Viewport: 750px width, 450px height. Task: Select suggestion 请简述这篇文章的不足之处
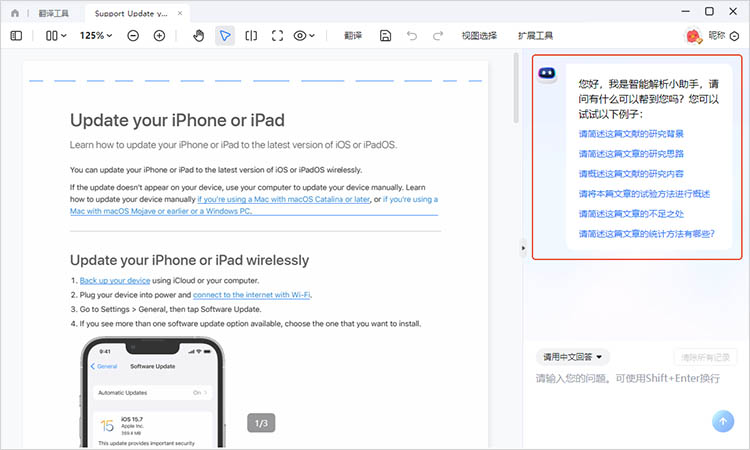point(631,214)
